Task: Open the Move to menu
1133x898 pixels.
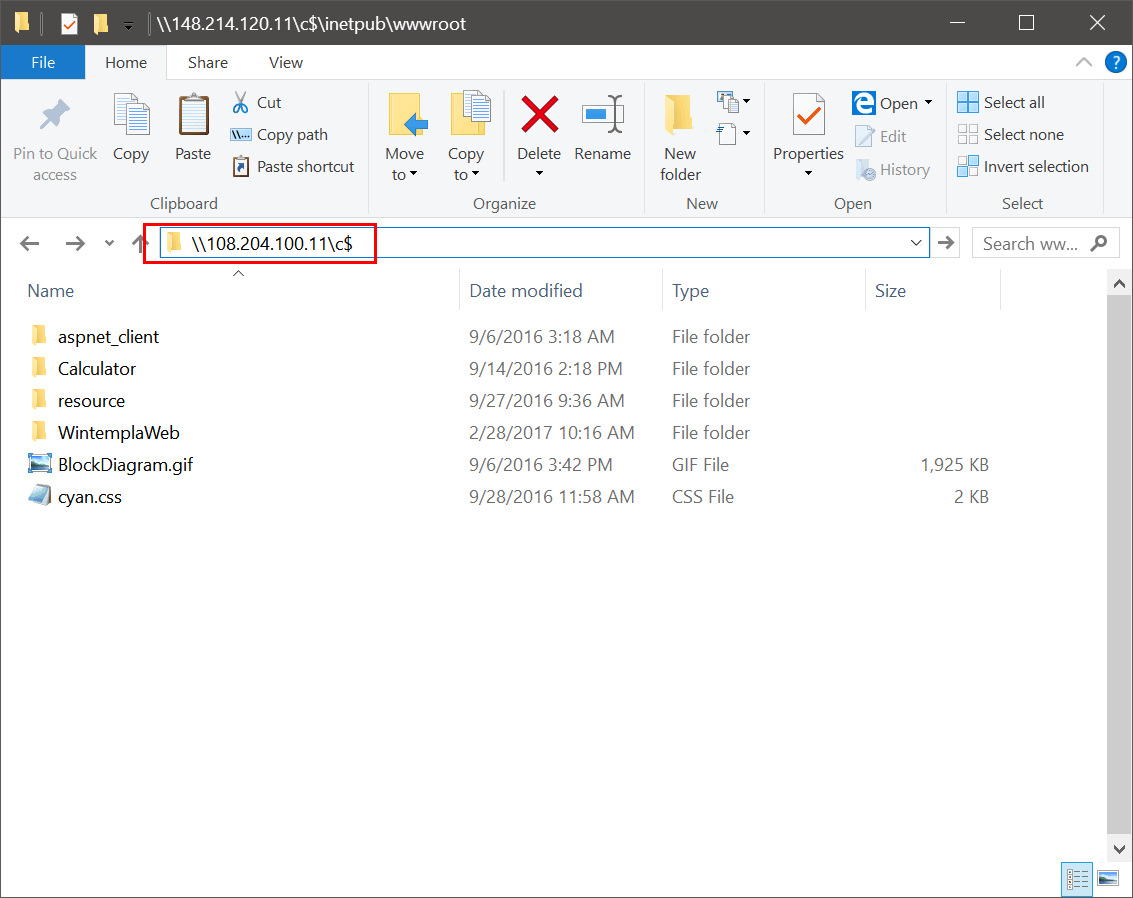Action: click(405, 137)
